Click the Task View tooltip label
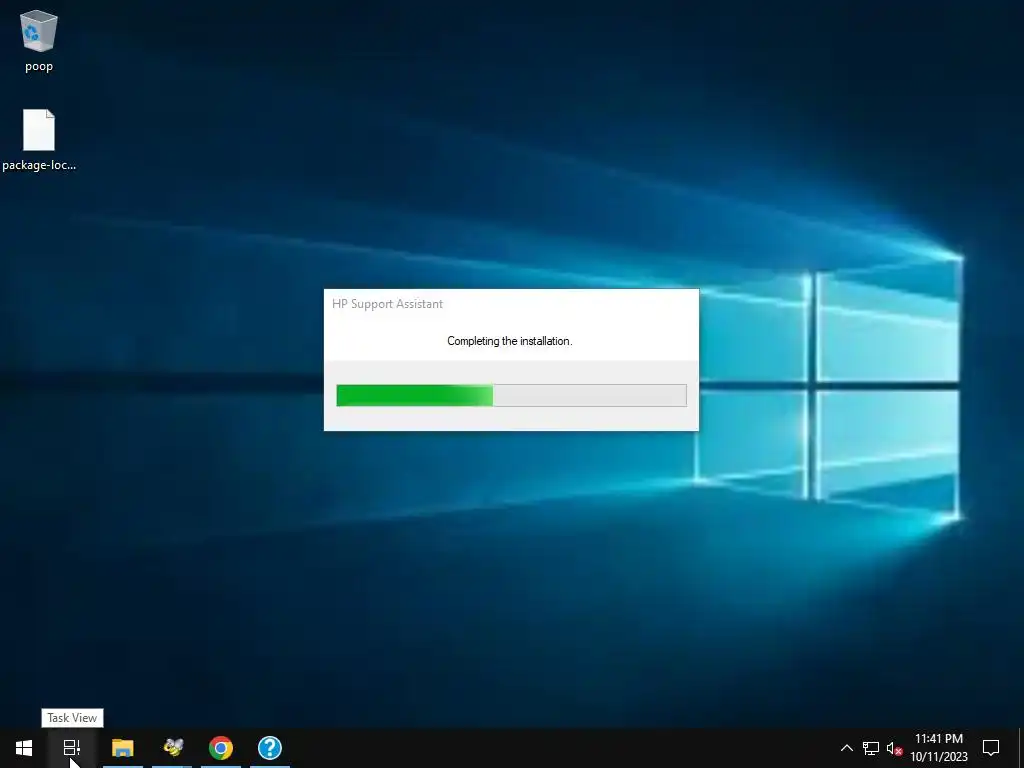This screenshot has width=1024, height=768. (x=72, y=718)
